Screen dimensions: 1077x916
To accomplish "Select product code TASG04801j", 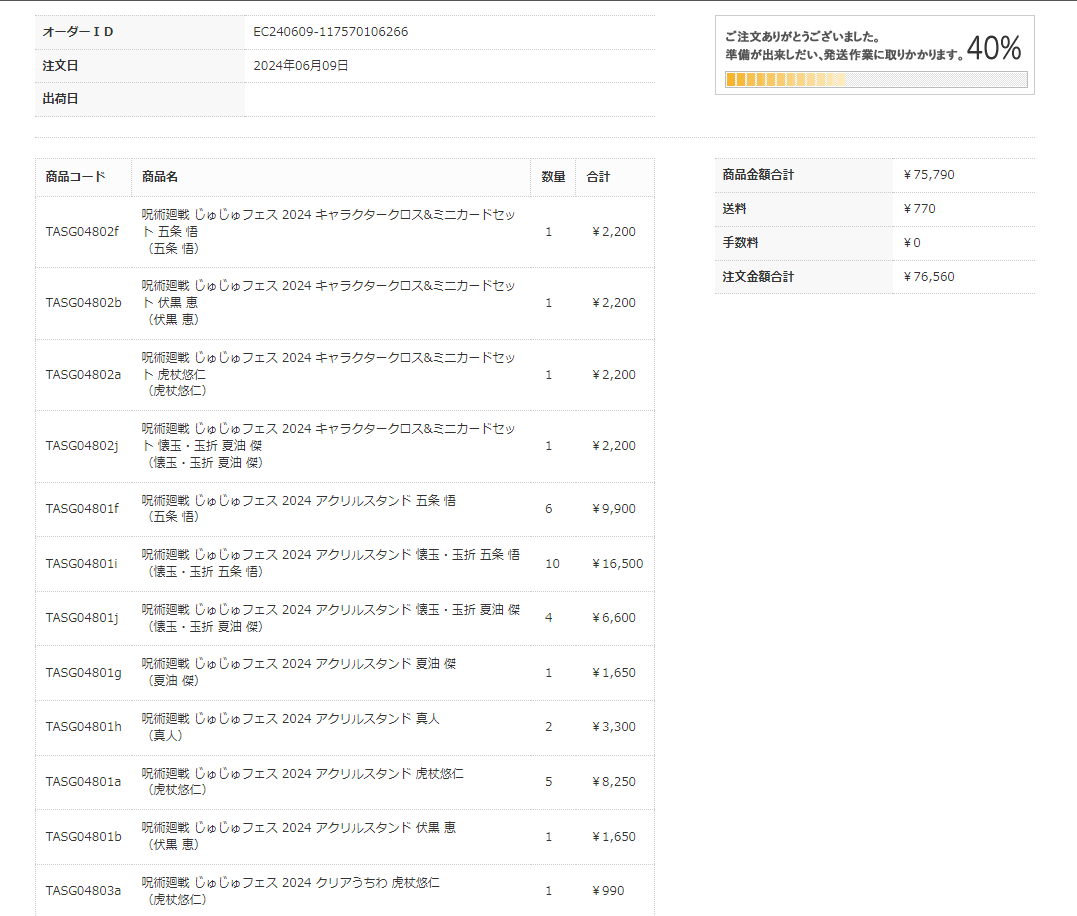I will 82,618.
